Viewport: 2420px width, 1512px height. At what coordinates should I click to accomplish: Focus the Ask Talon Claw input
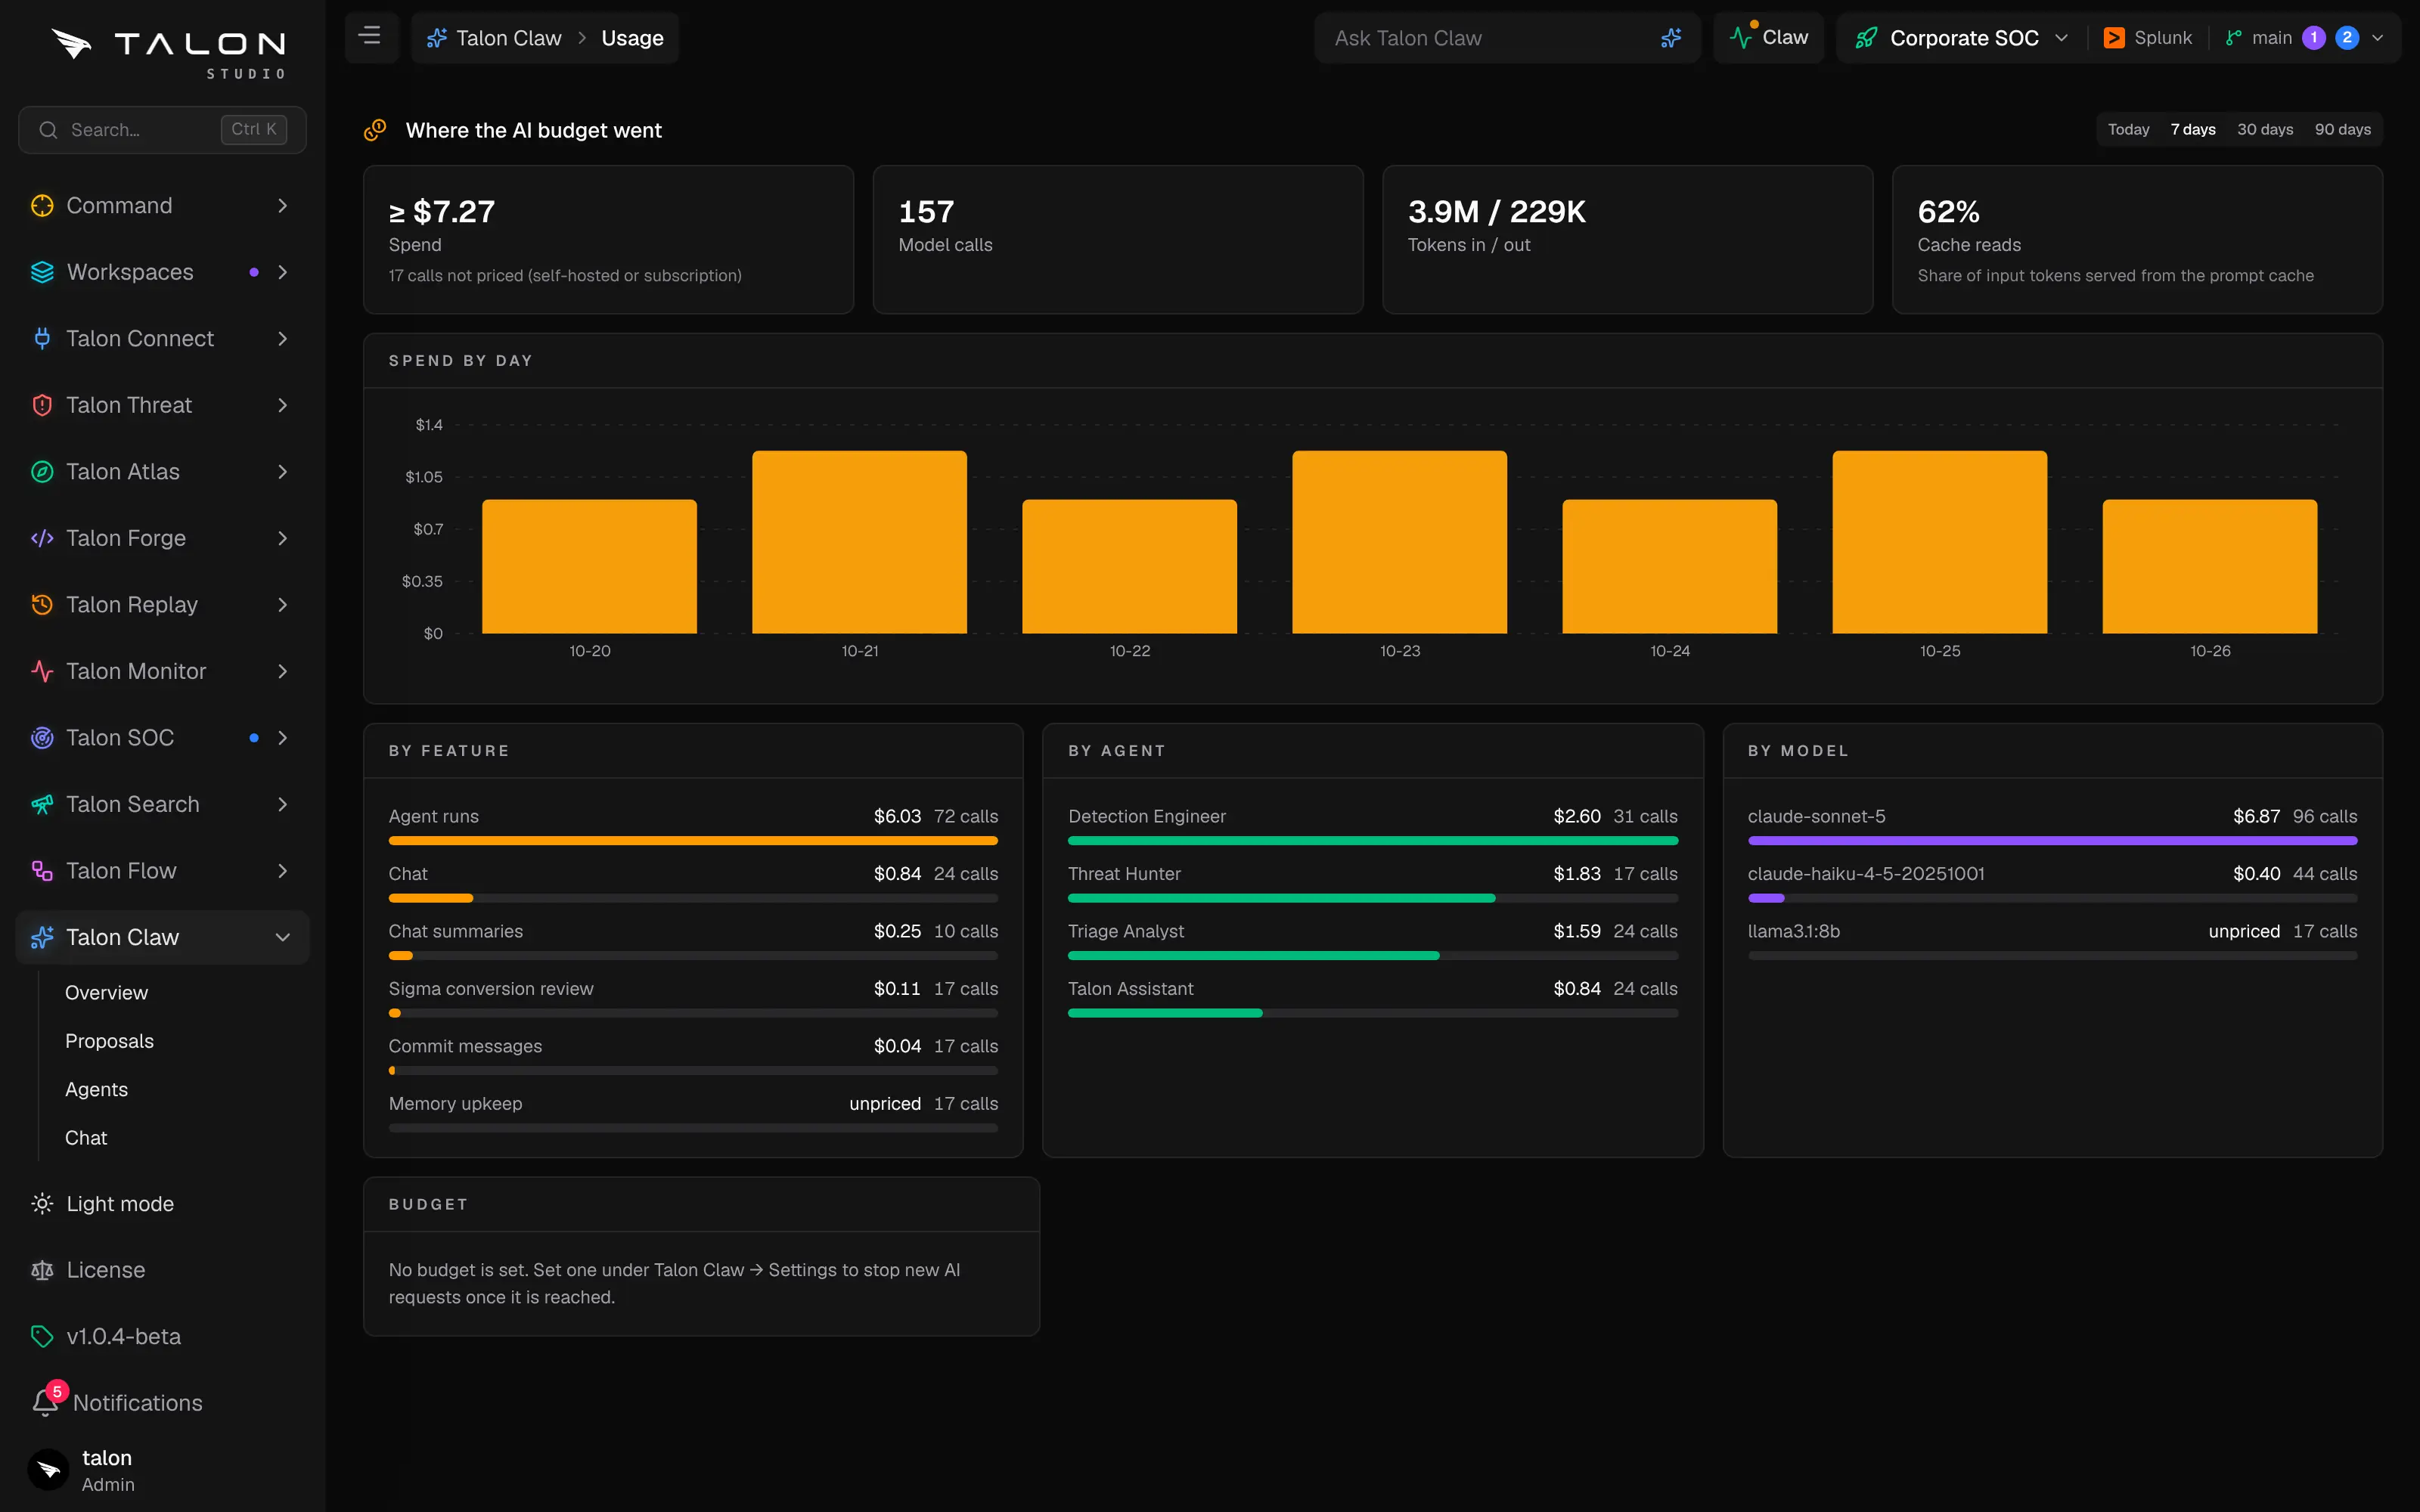tap(1490, 38)
